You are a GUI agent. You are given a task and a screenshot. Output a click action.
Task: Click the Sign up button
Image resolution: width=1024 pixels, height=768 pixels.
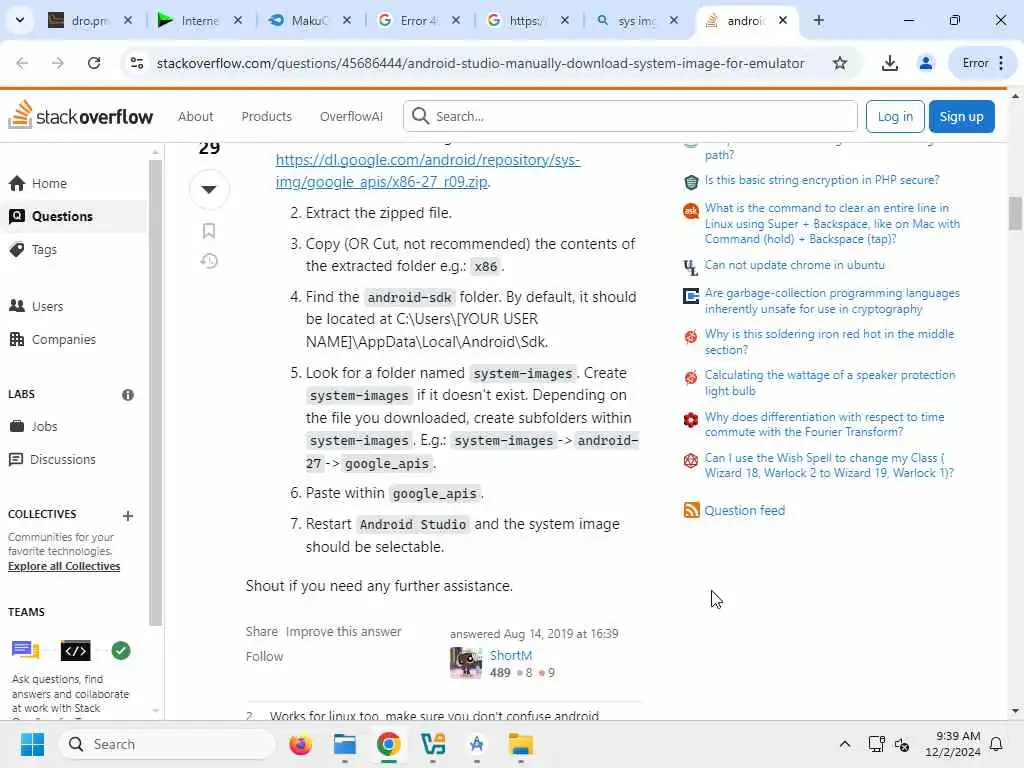[x=961, y=116]
